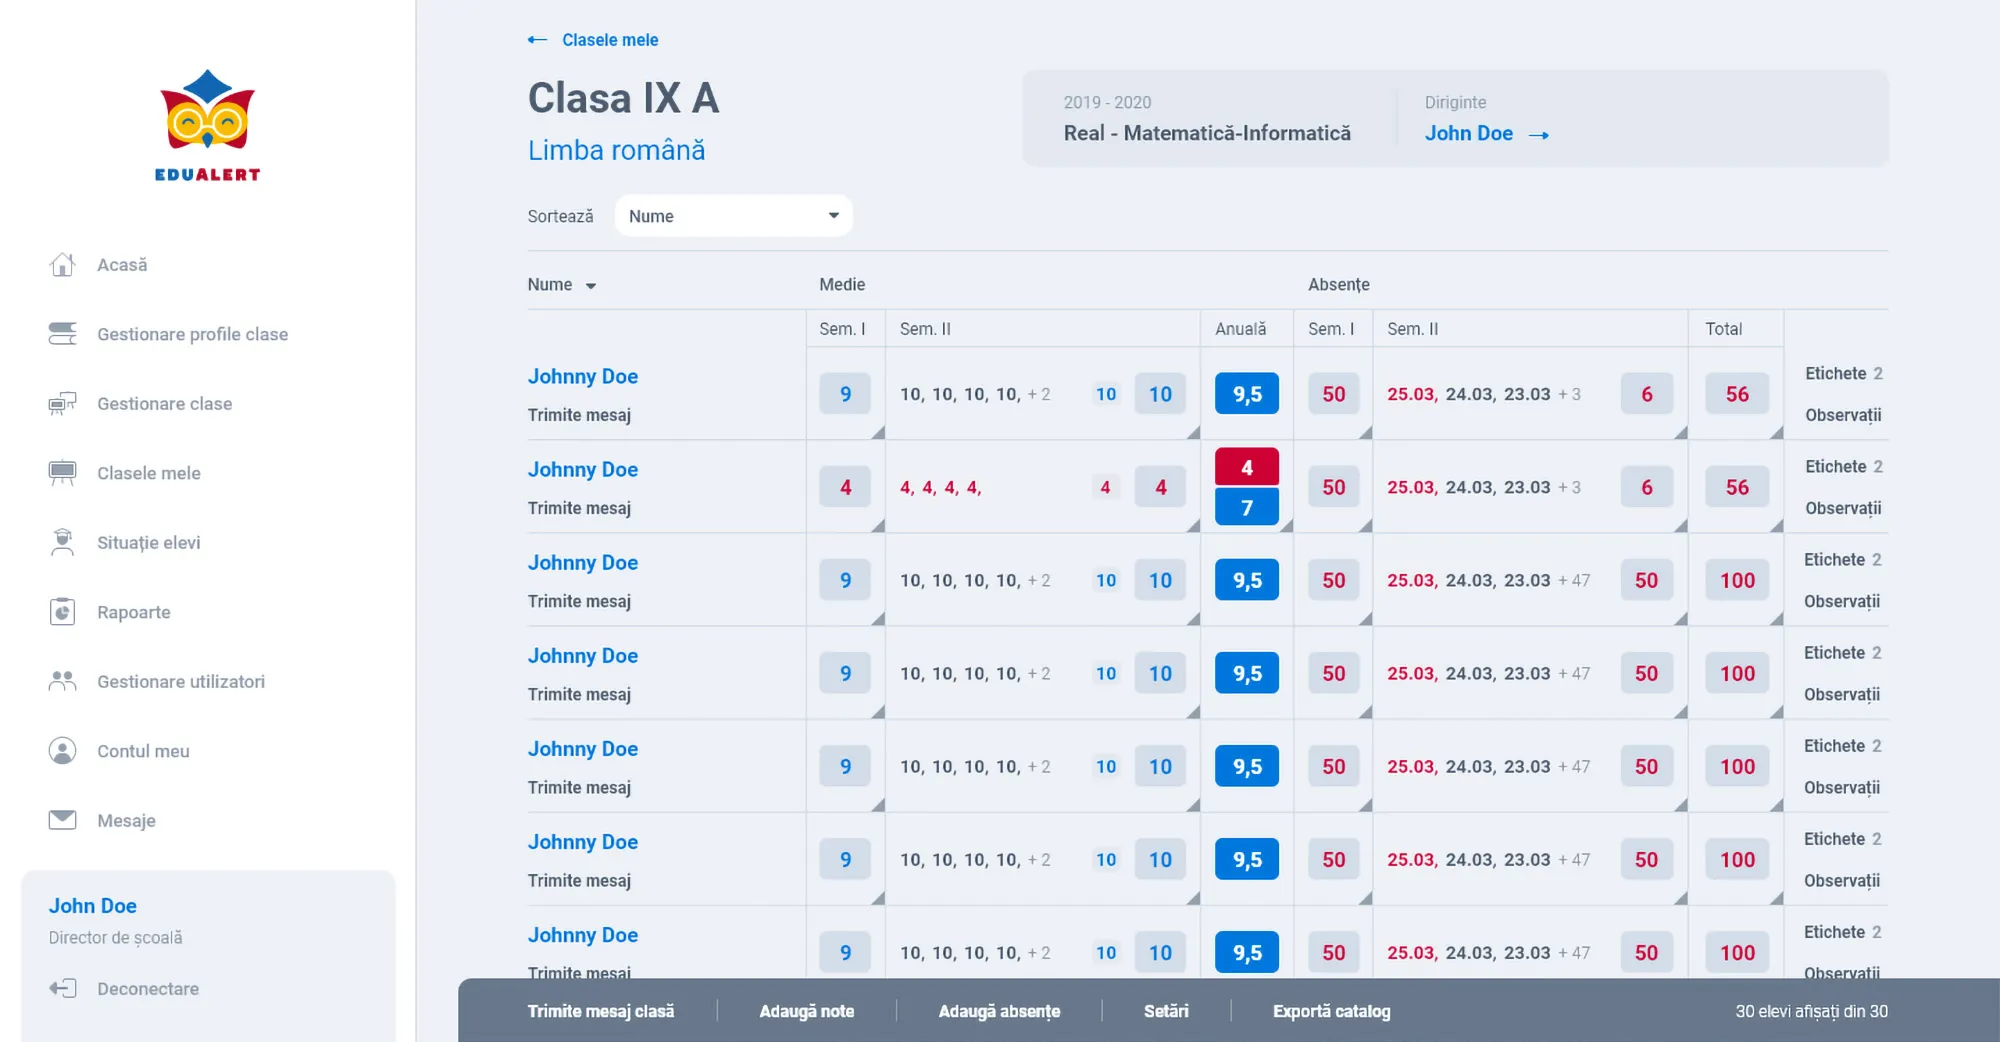
Task: Toggle sort arrow on Nume column header
Action: pyautogui.click(x=591, y=286)
